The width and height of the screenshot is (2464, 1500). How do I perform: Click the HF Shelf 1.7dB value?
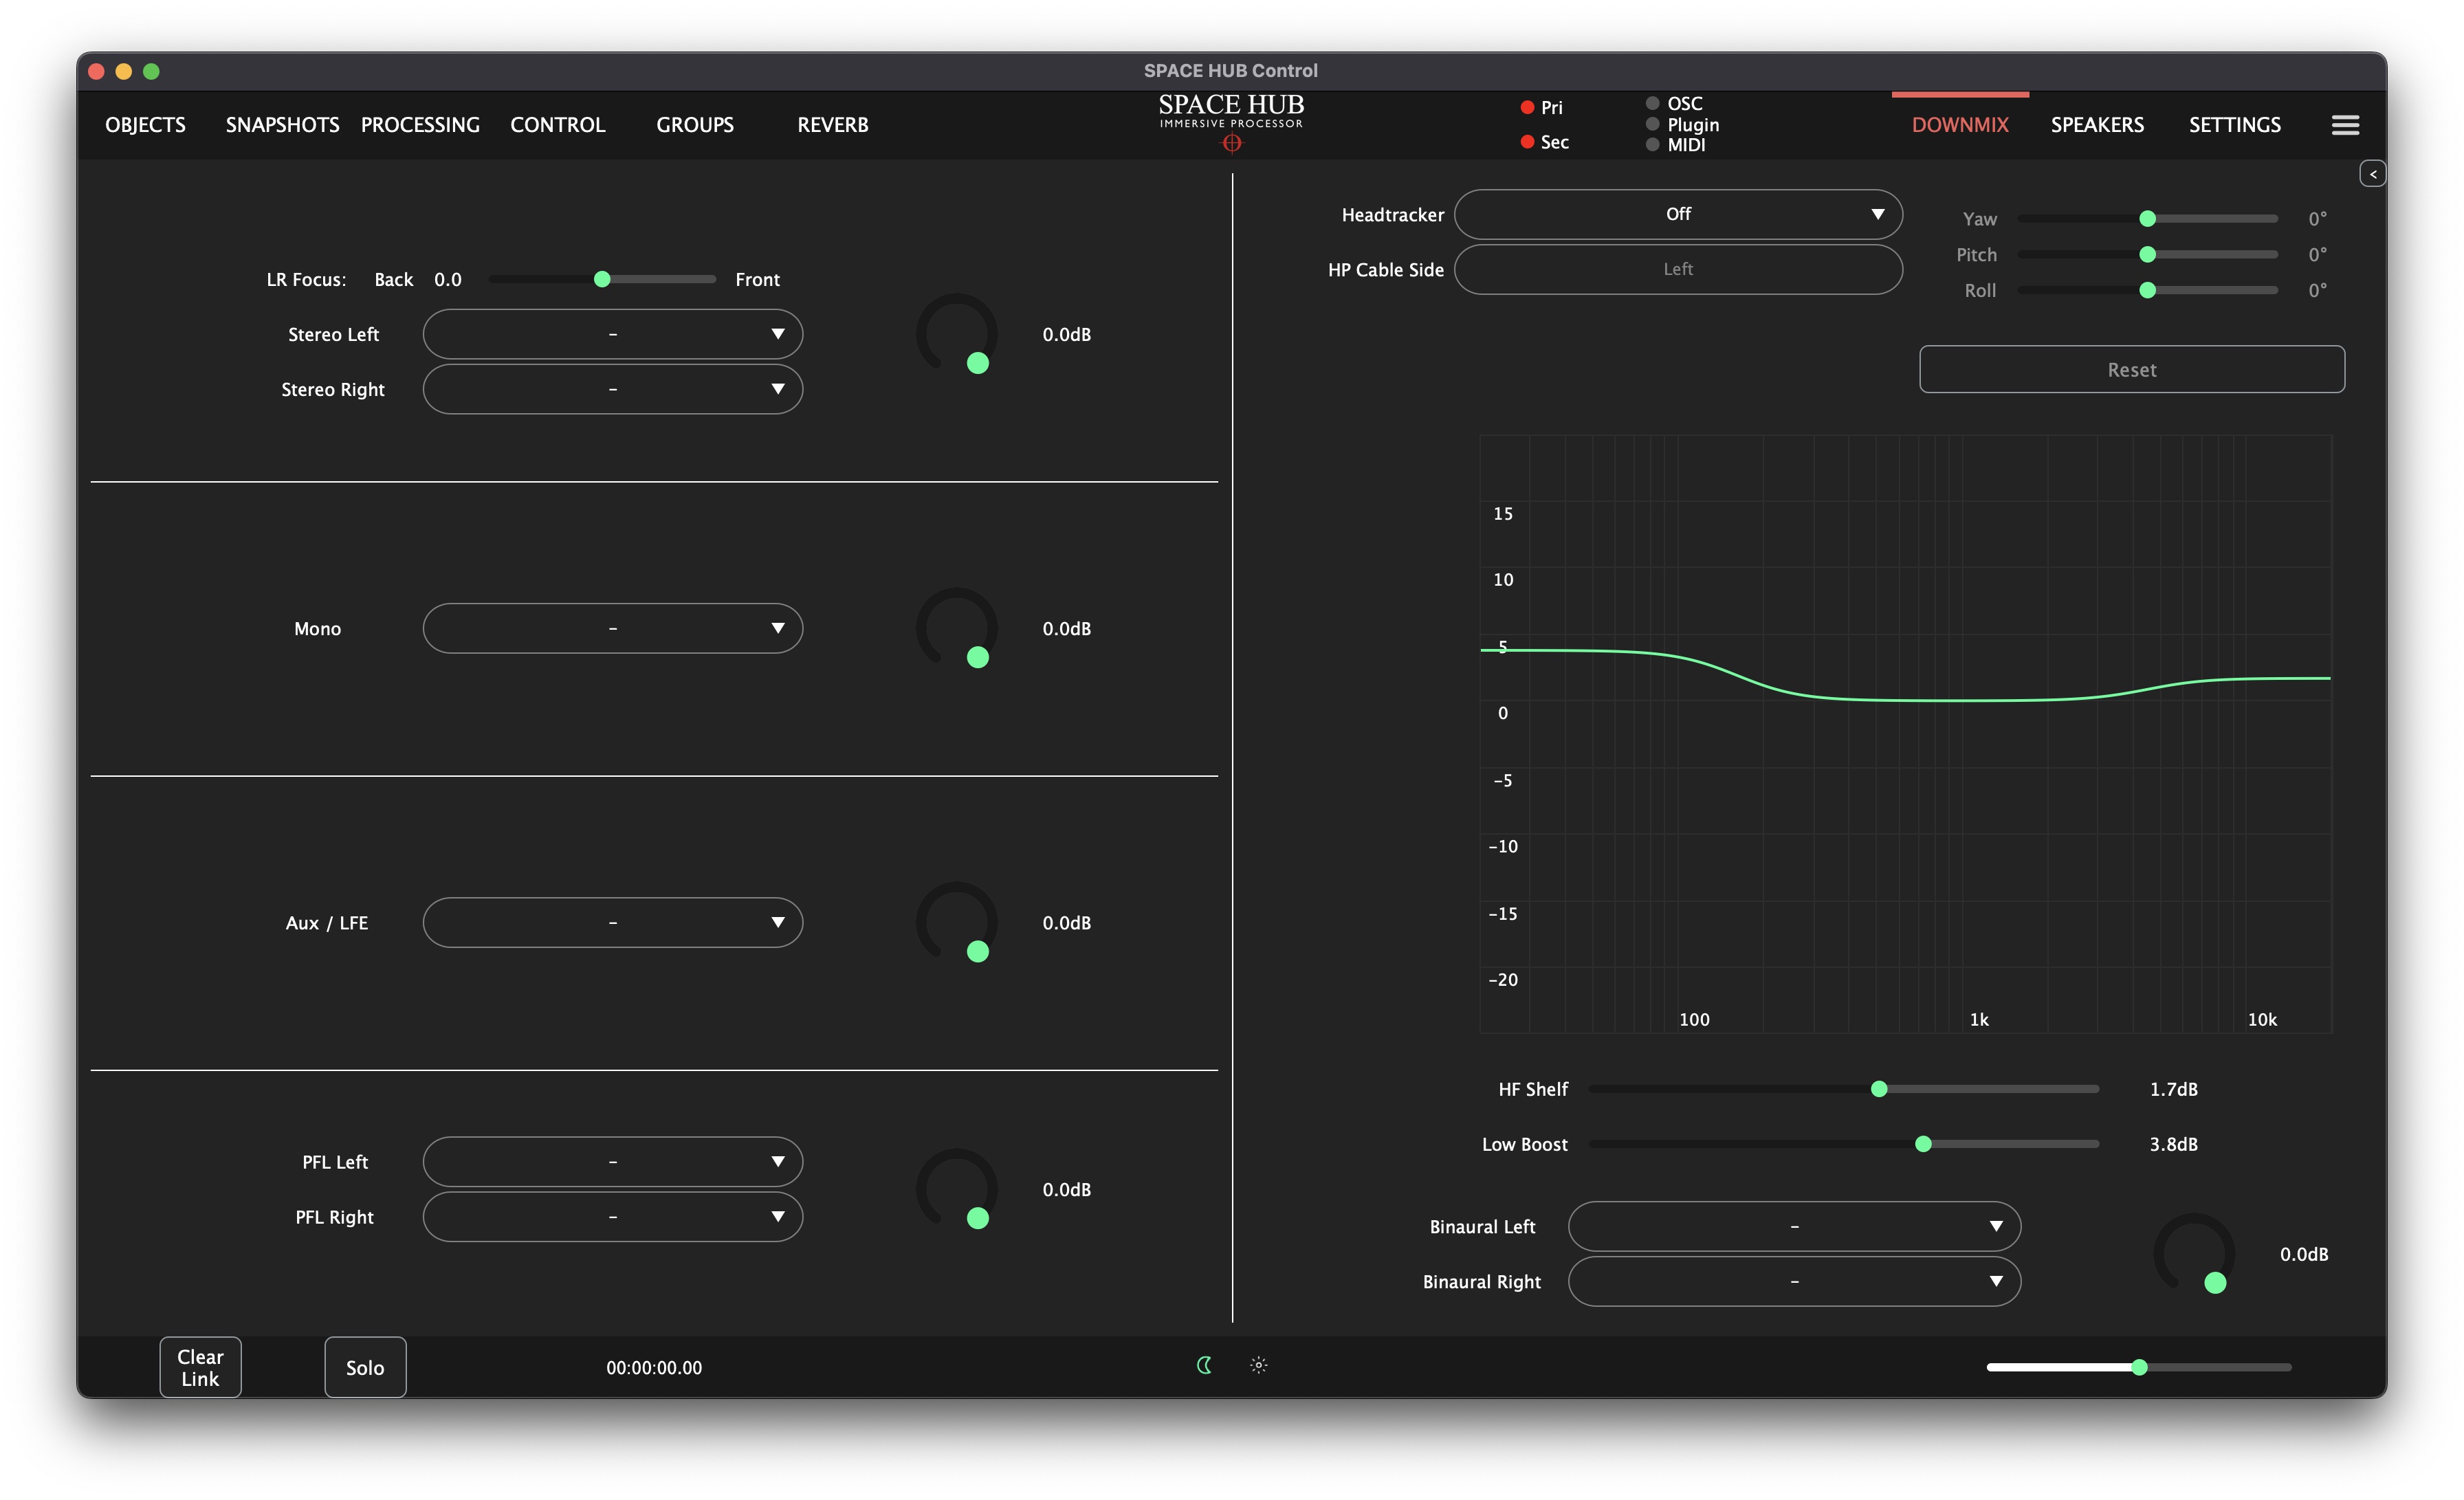pos(2174,1089)
